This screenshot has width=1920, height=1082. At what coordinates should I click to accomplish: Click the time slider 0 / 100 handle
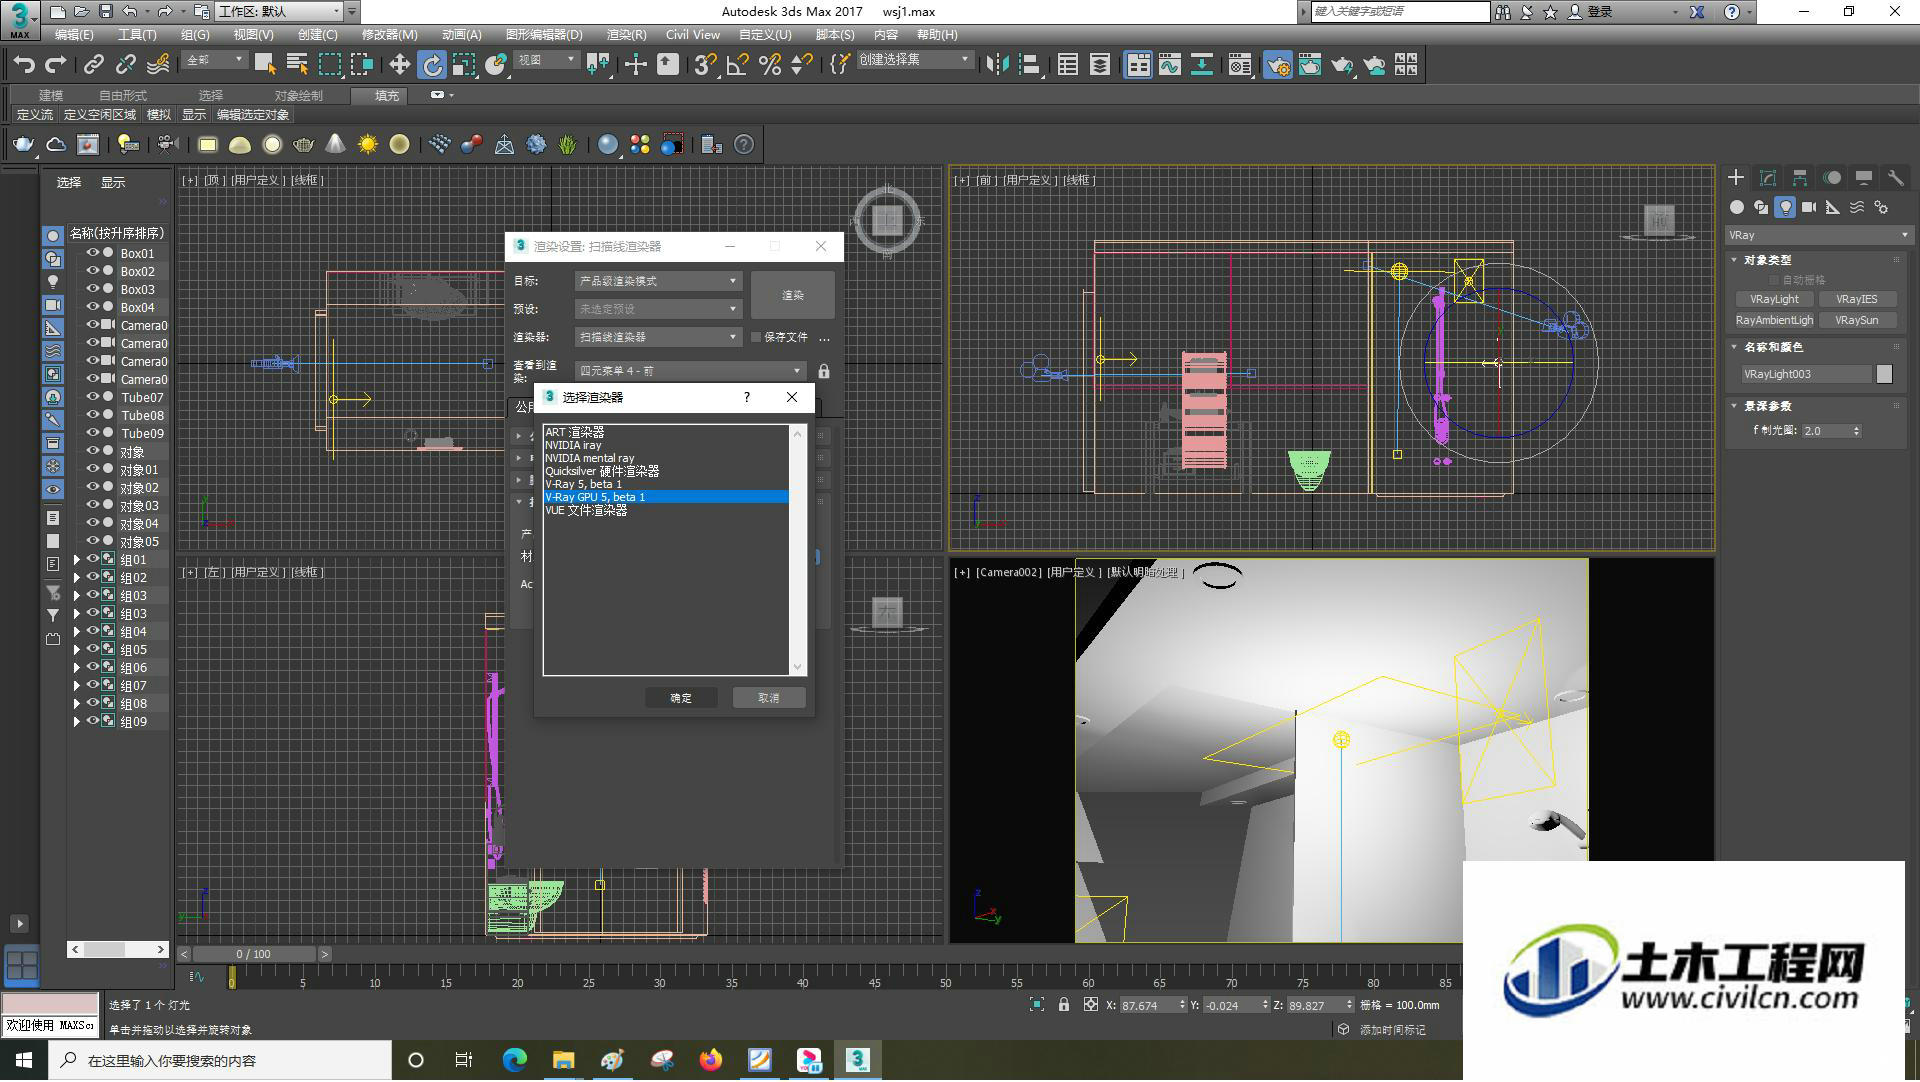253,954
